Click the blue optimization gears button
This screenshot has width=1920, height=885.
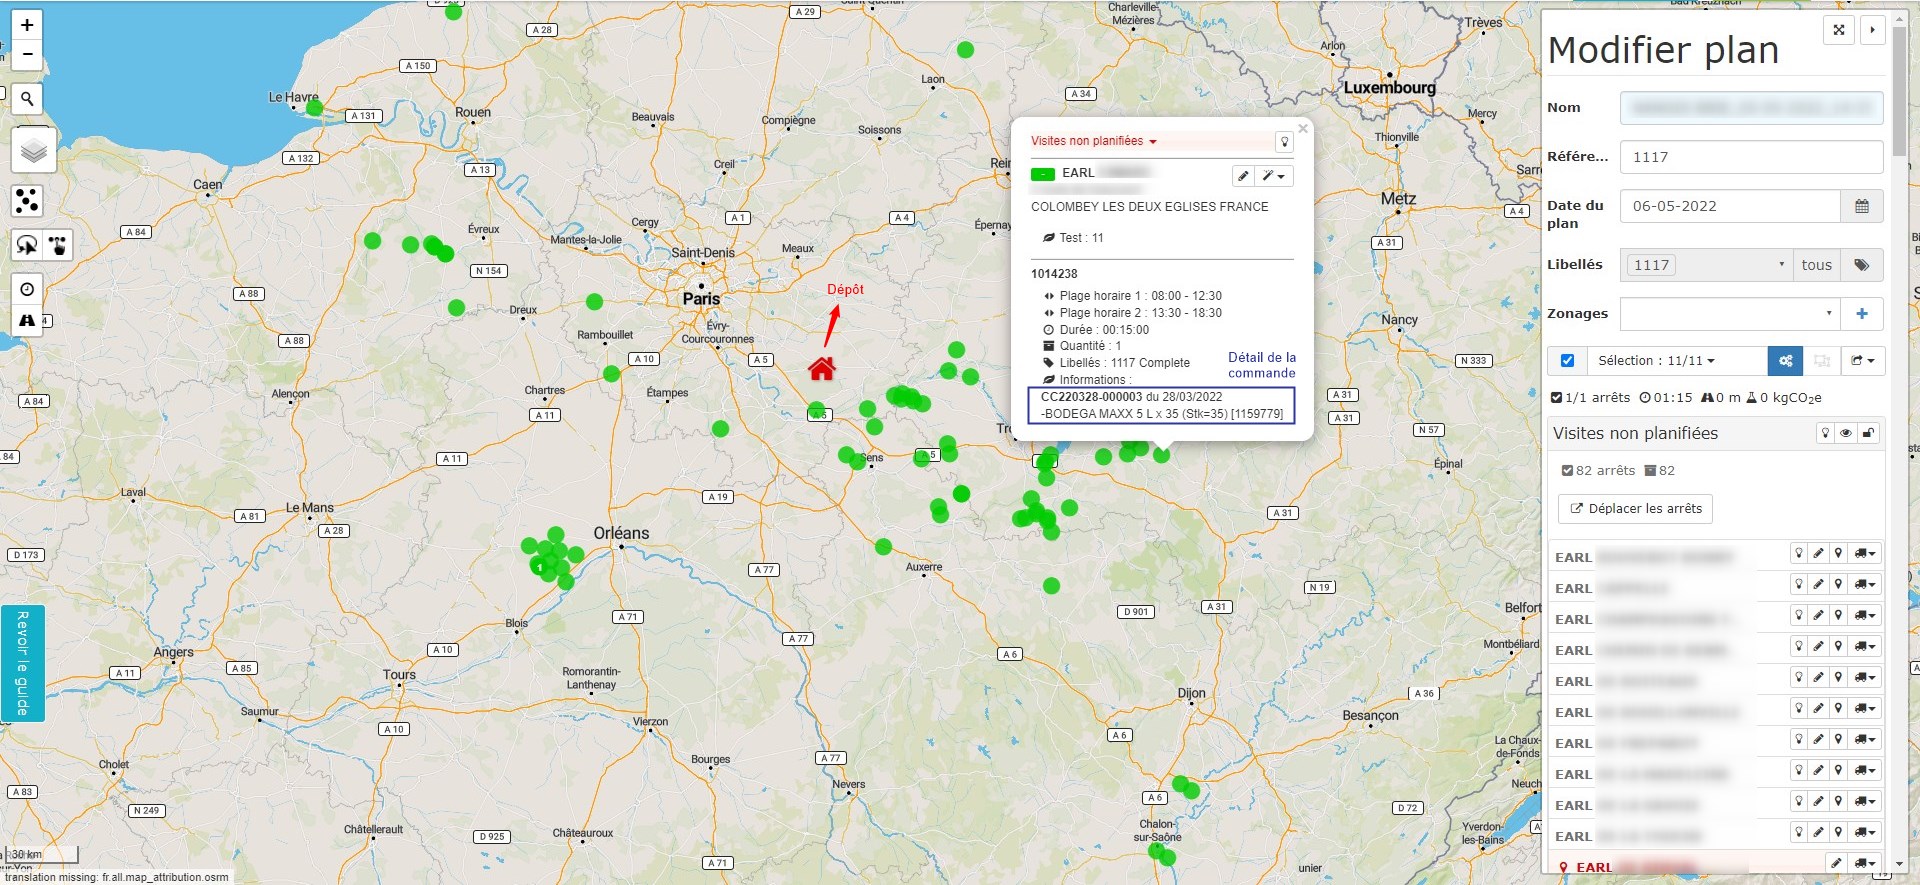tap(1785, 361)
